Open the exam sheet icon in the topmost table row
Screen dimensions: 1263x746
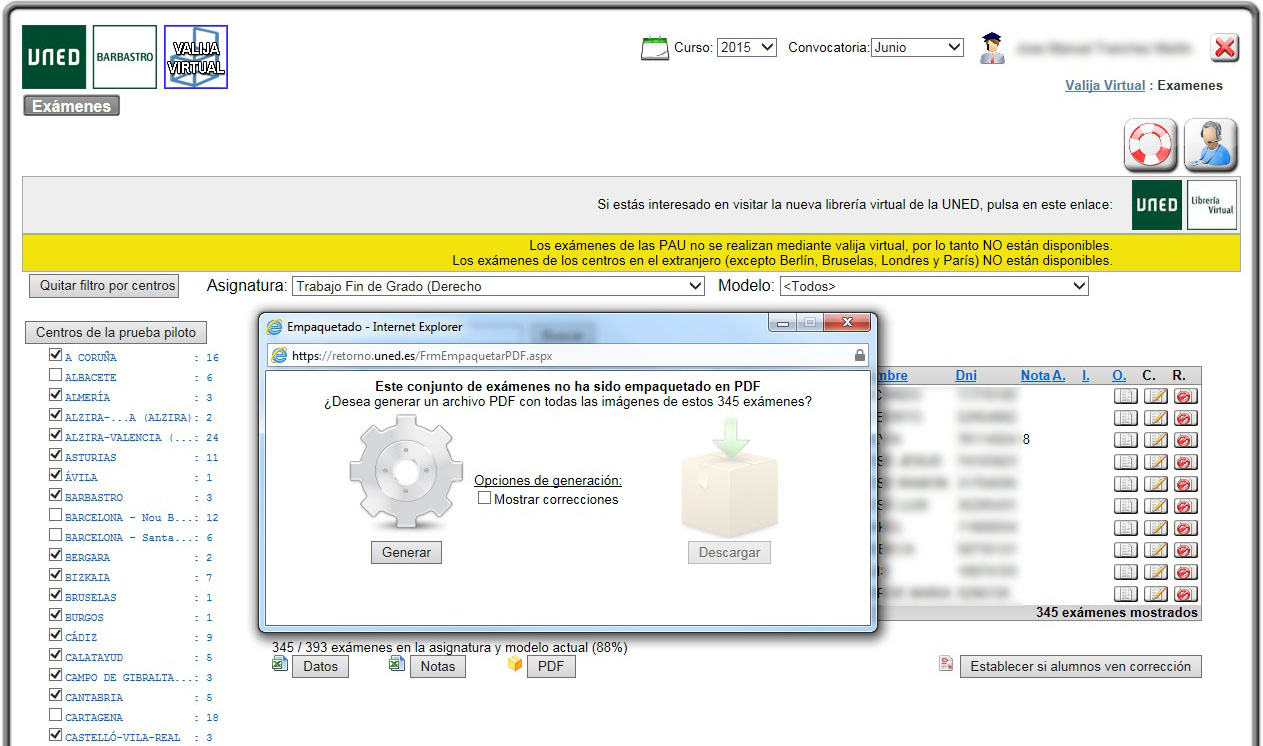click(x=1126, y=395)
